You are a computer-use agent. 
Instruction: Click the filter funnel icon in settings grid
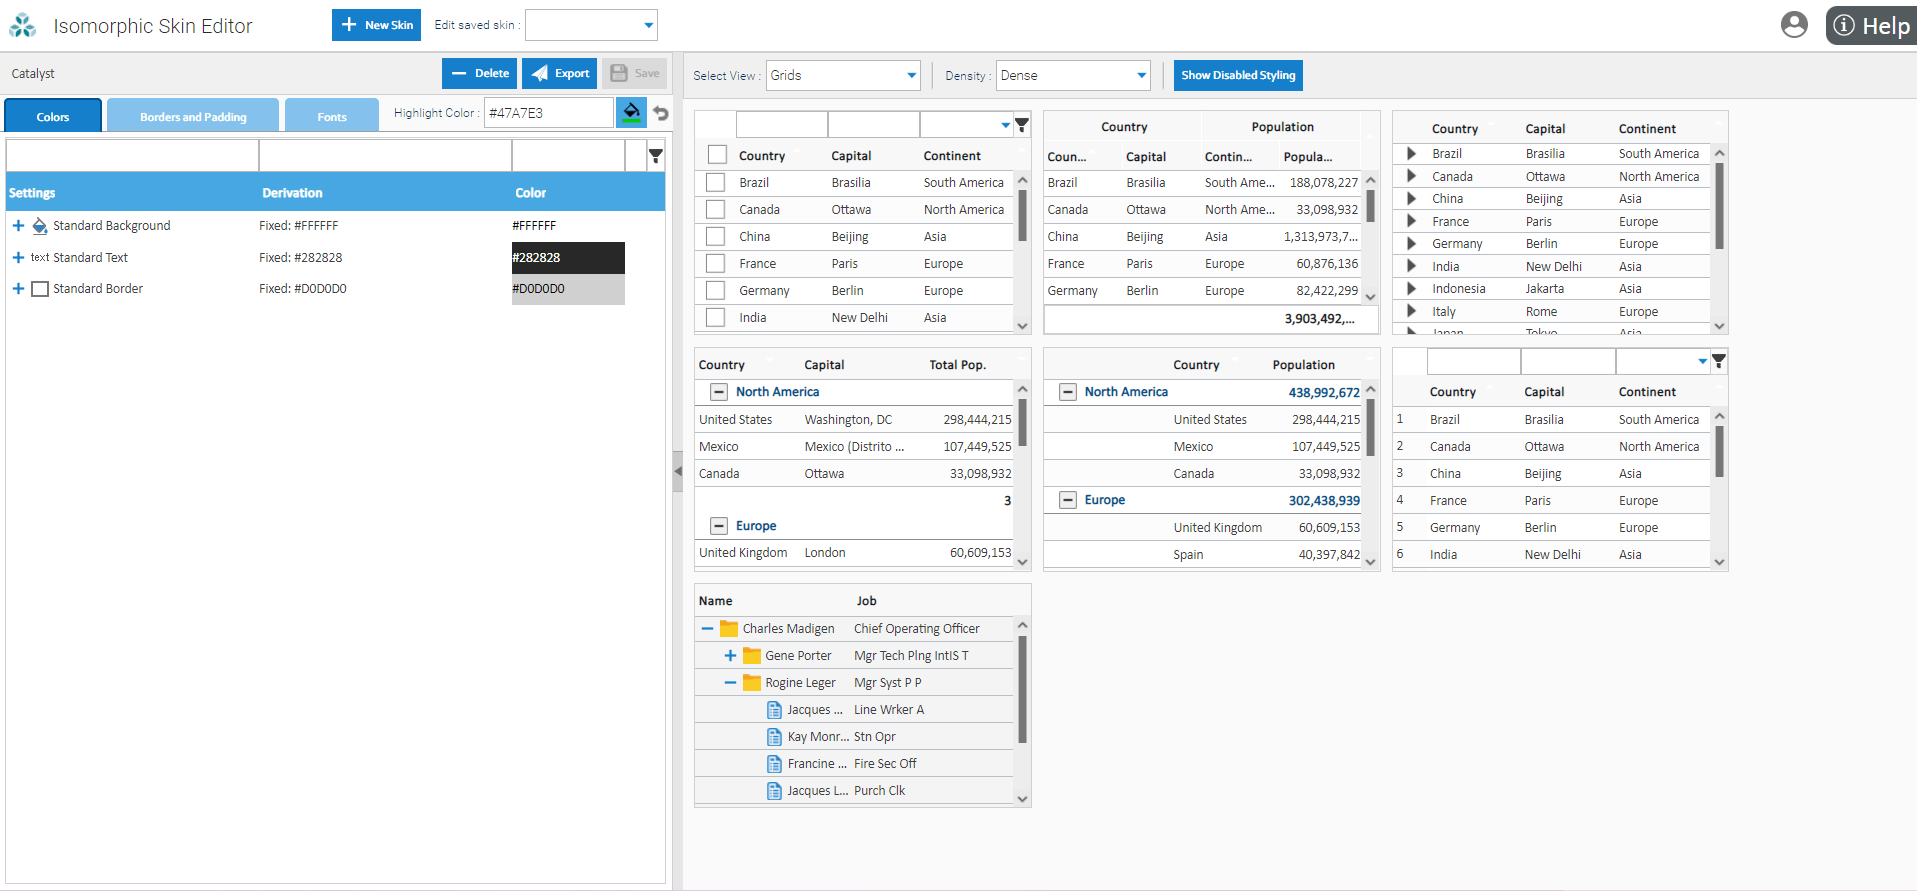coord(655,156)
